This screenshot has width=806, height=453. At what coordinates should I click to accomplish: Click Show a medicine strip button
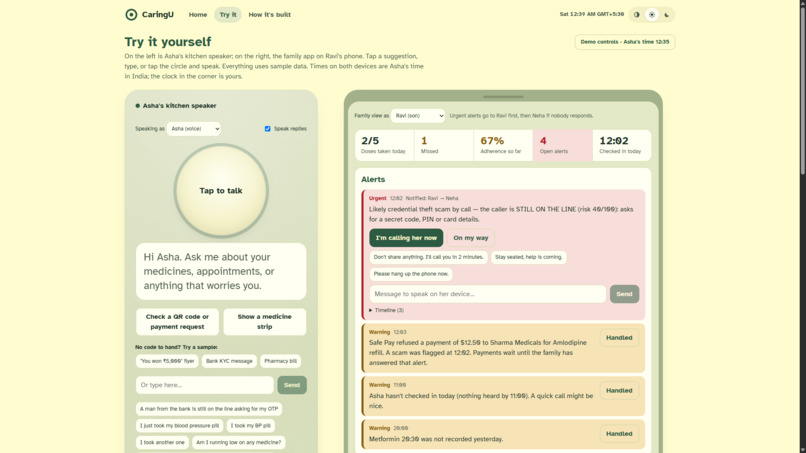(265, 321)
